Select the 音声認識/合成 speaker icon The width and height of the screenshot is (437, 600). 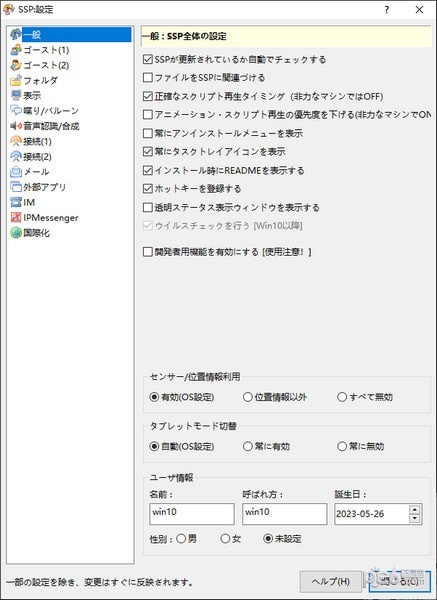click(16, 126)
